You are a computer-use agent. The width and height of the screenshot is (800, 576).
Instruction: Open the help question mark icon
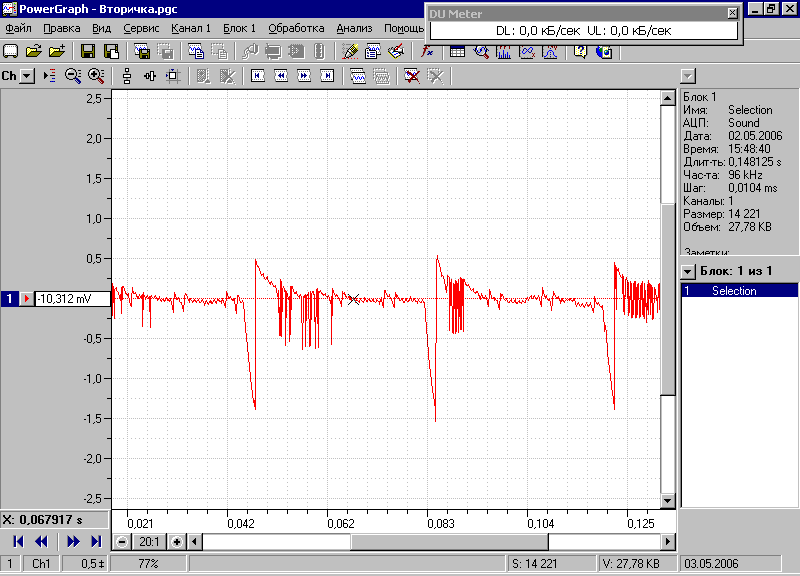point(581,52)
